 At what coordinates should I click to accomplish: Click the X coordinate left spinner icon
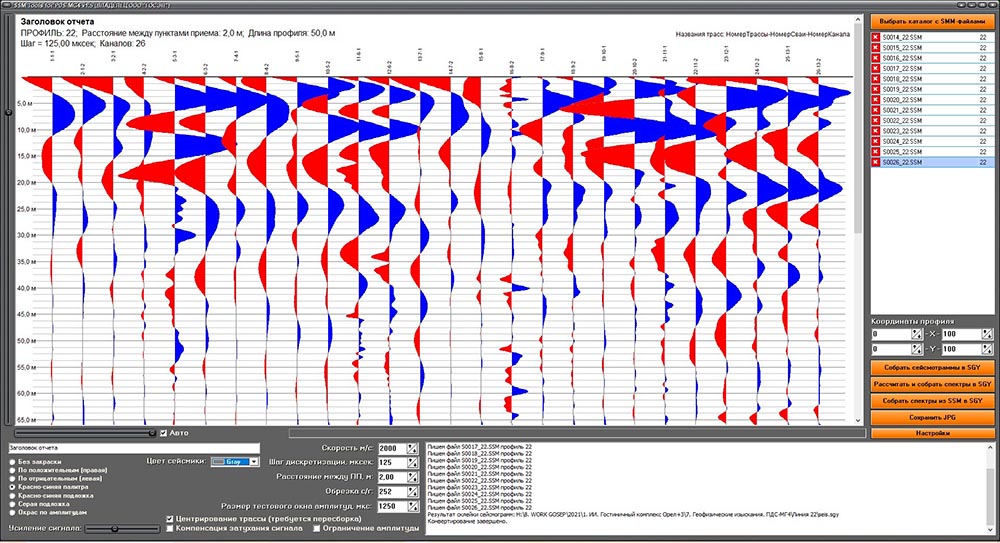(x=916, y=334)
